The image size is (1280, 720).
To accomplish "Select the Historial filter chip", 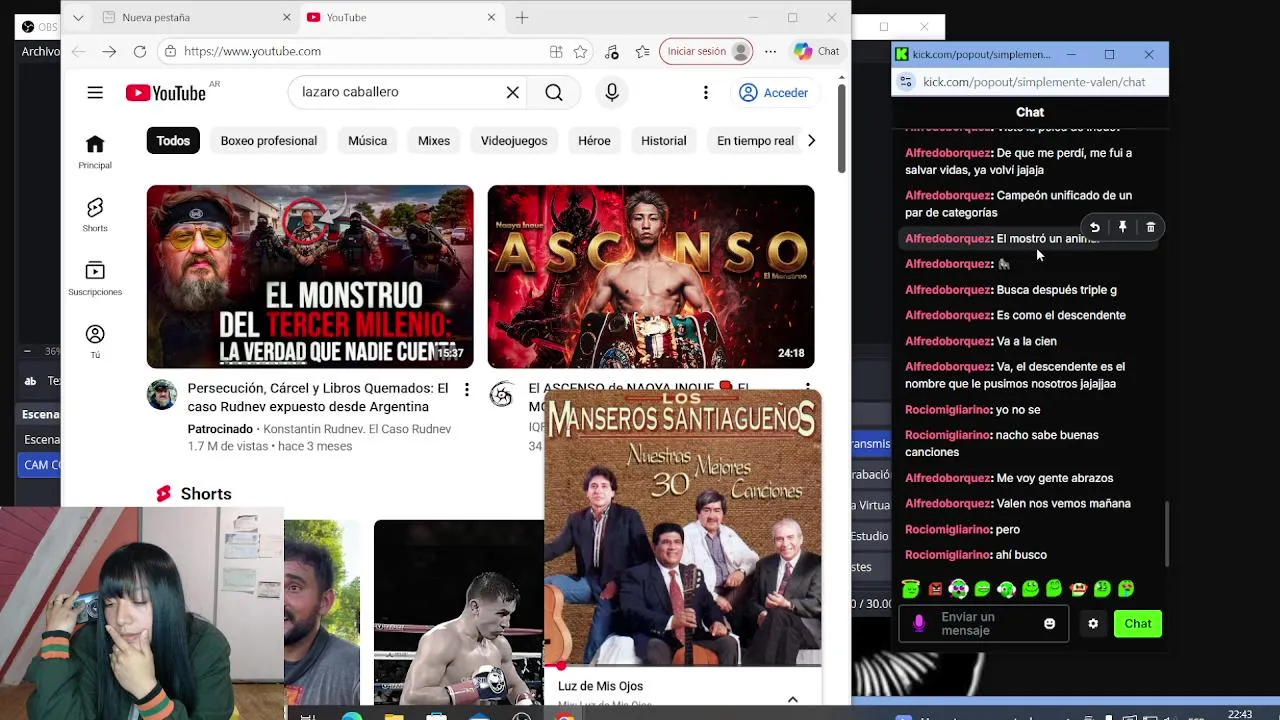I will (664, 141).
